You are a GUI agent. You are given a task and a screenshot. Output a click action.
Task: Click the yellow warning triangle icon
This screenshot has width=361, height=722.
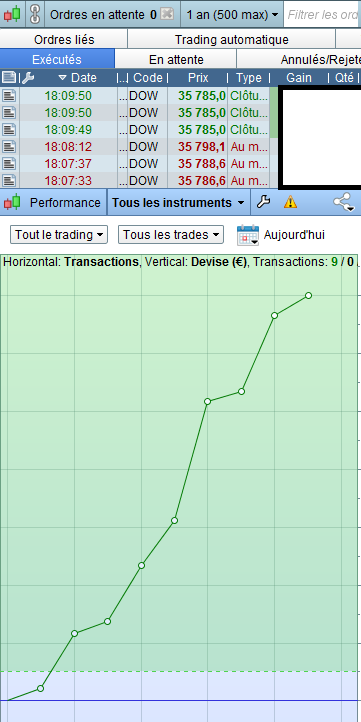[290, 202]
